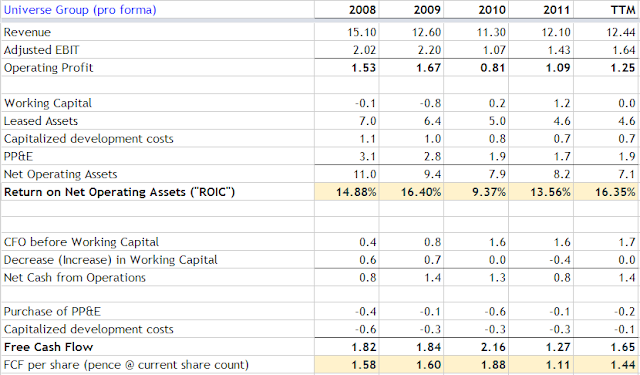Click Capitalized development costs label under Leased Assets

(x=89, y=139)
